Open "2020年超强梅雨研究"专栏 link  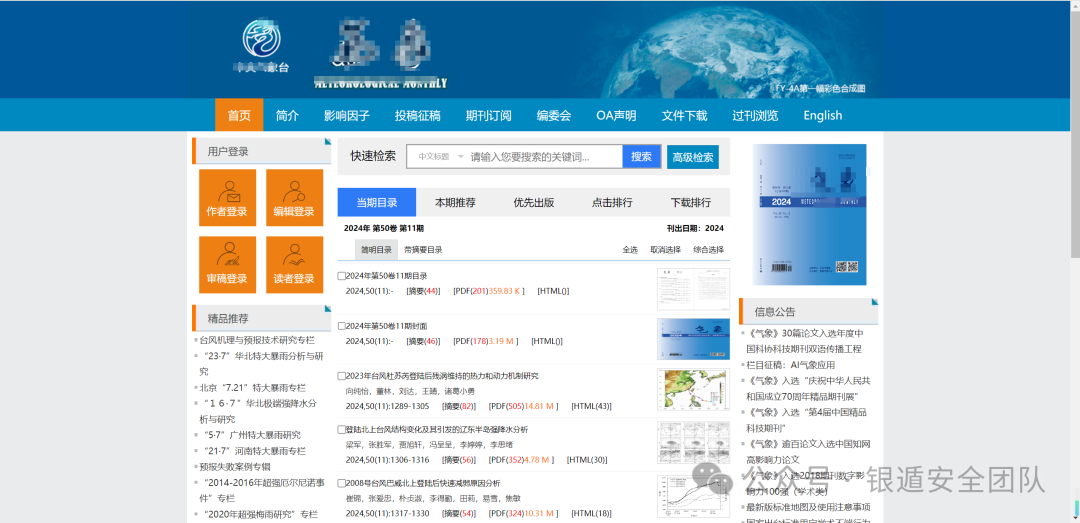(261, 514)
